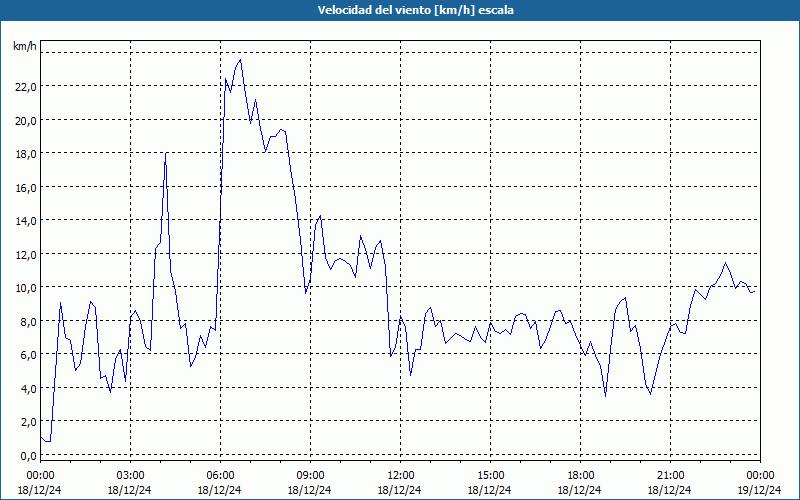
Task: Select the '22,0' y-axis tick label
Action: point(26,87)
